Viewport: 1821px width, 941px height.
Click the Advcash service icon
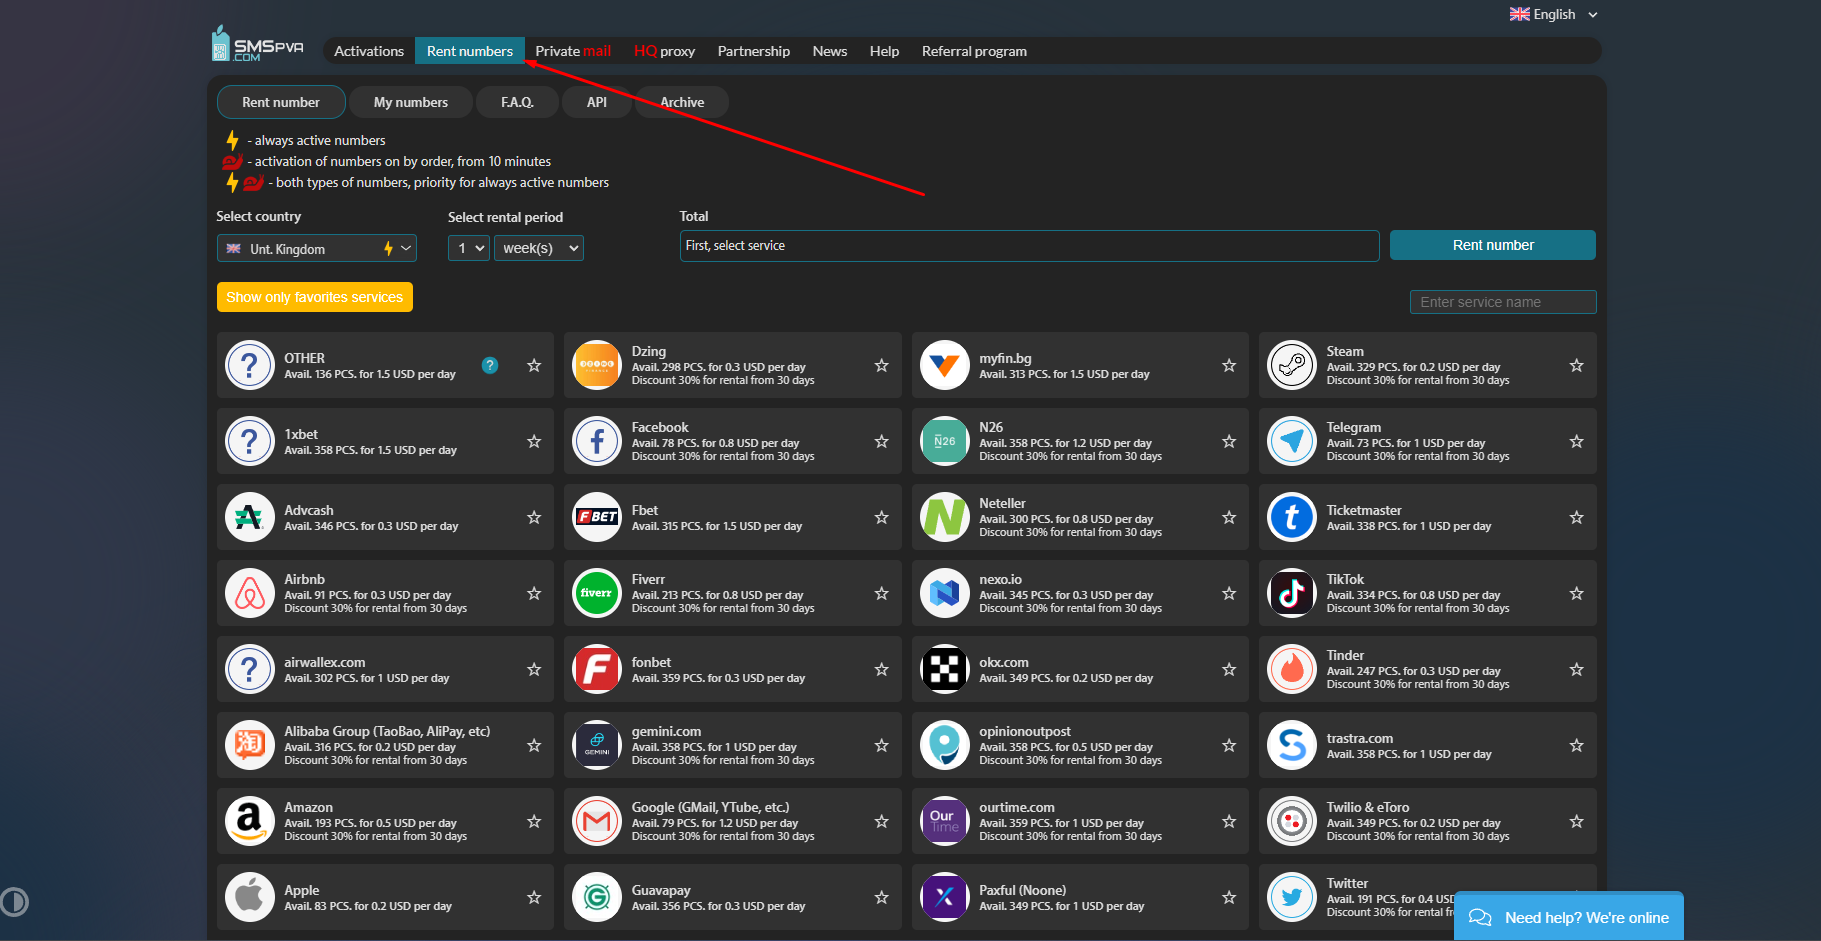click(250, 517)
